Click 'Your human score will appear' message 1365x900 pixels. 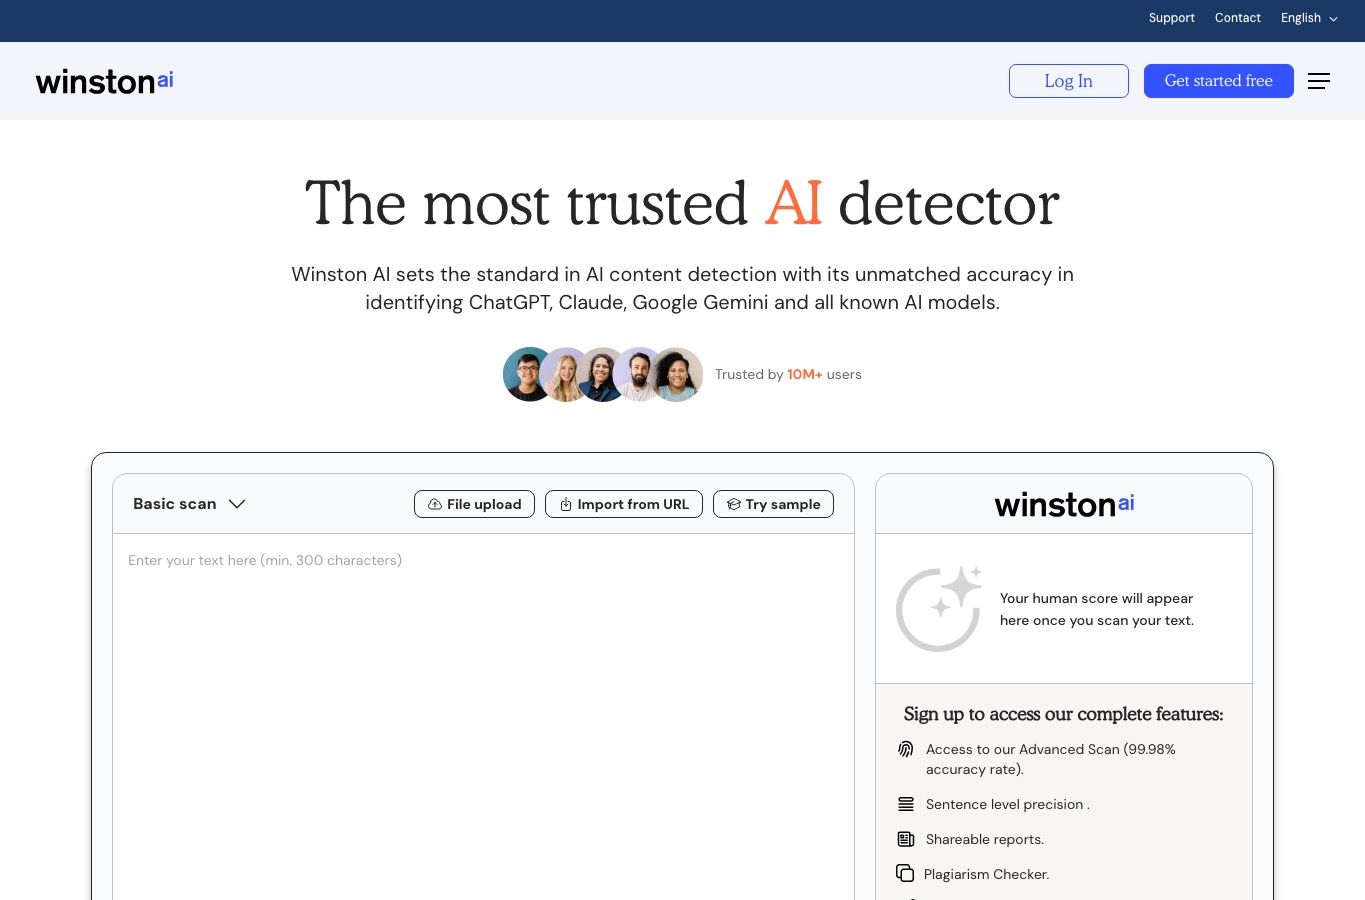tap(1097, 609)
